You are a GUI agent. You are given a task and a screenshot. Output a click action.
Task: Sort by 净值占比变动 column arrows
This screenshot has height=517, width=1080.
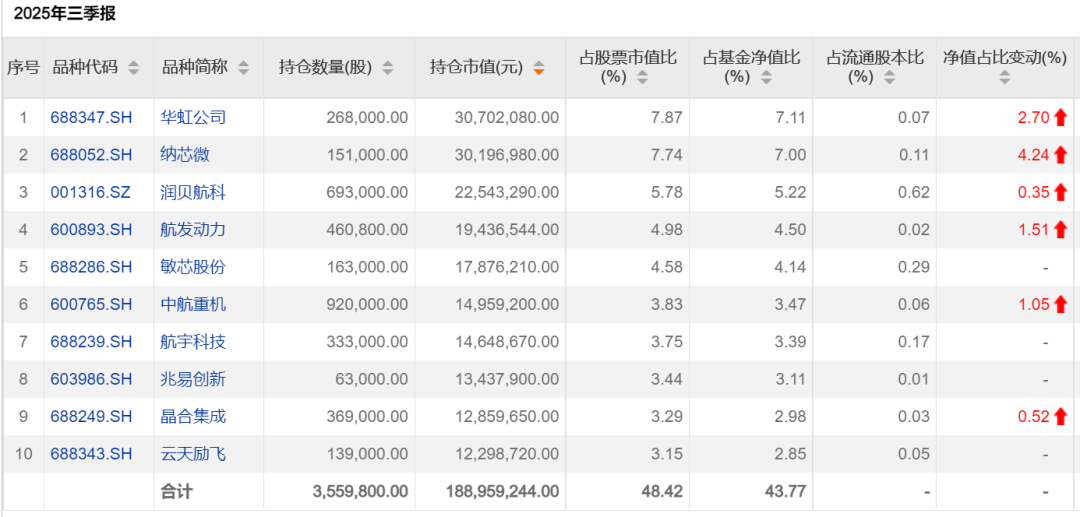click(x=1005, y=77)
